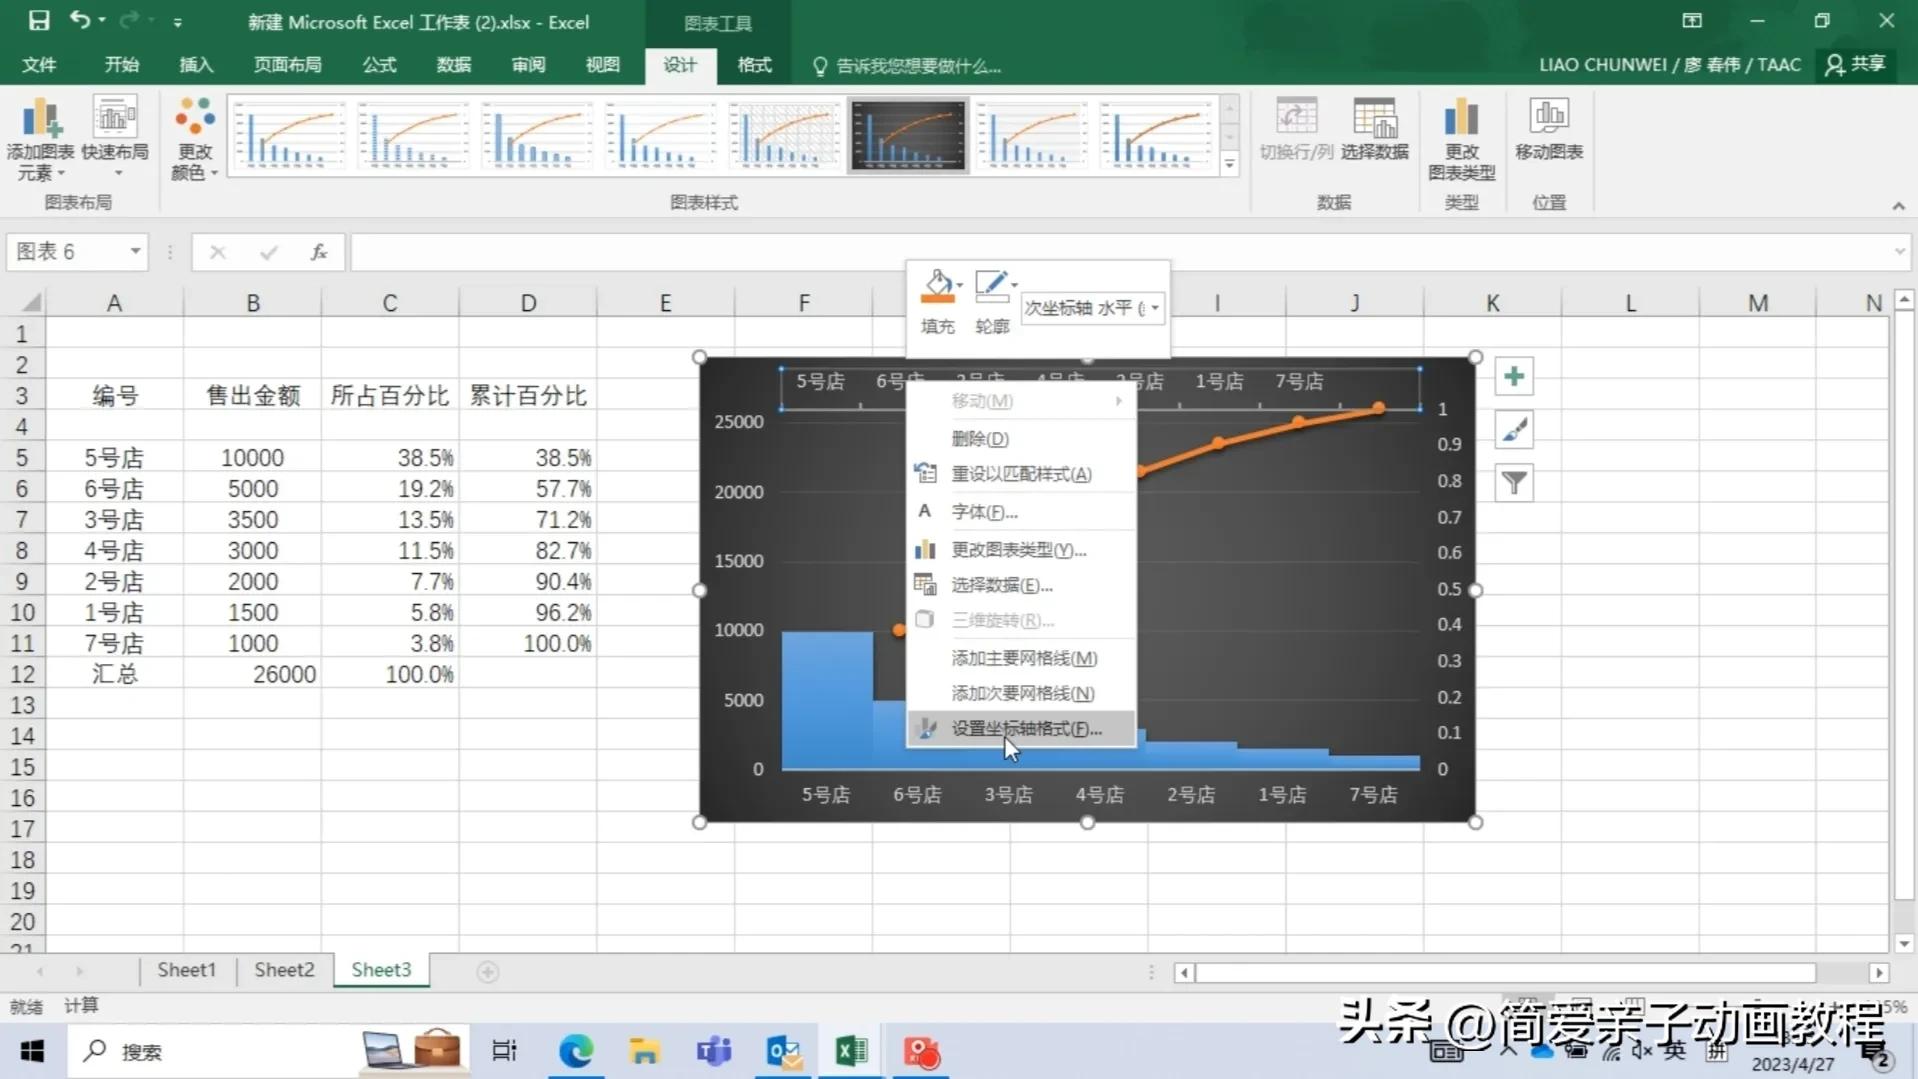
Task: Switch to the 开始 ribbon tab
Action: (121, 65)
